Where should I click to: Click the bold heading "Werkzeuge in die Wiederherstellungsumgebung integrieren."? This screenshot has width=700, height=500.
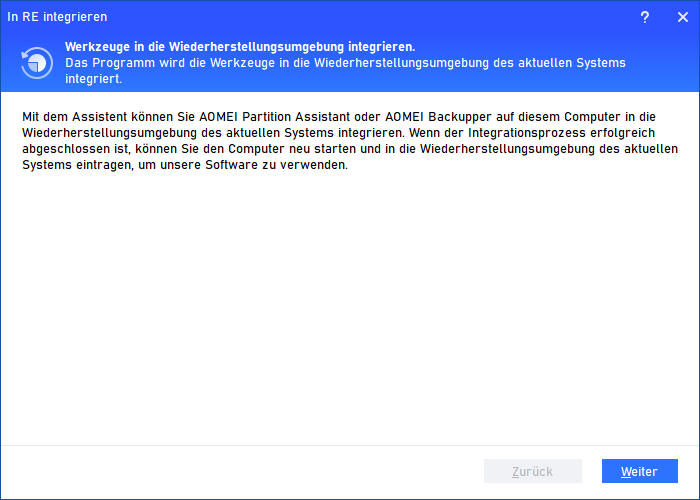[240, 47]
